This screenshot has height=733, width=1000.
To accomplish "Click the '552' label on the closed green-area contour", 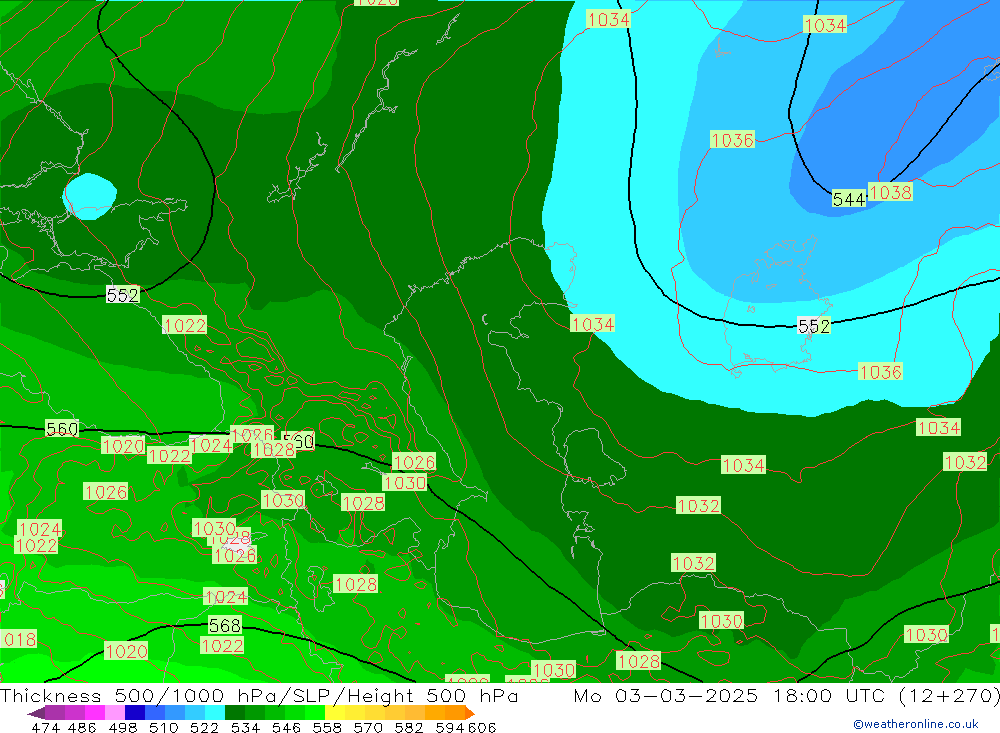I will 122,295.
